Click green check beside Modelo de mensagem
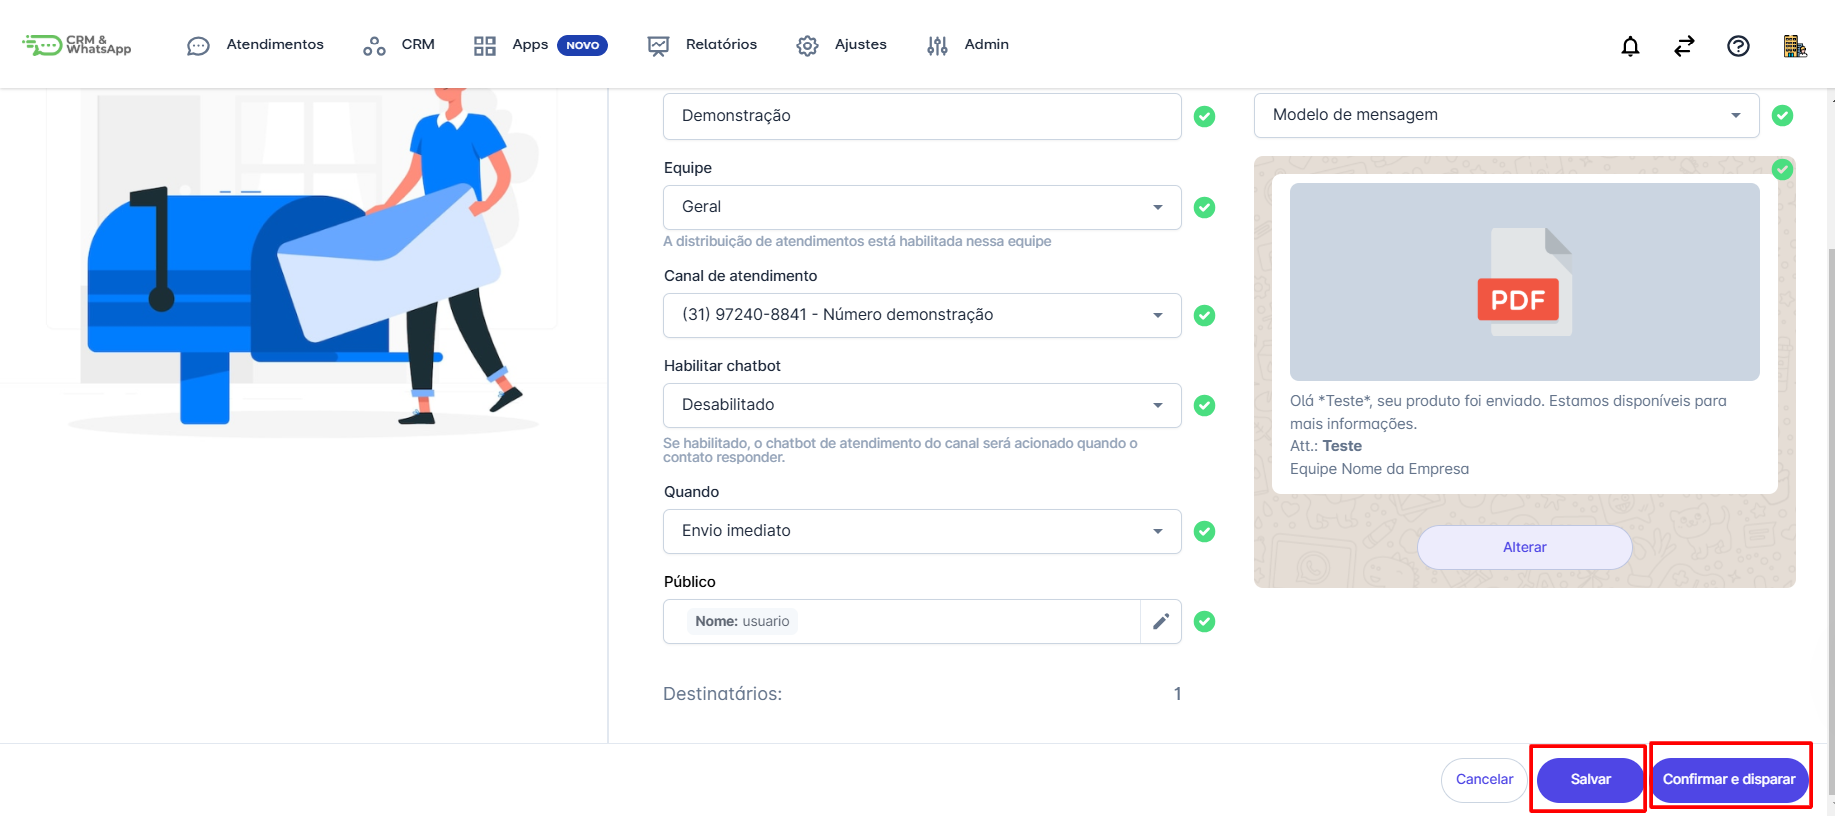1835x816 pixels. click(x=1782, y=116)
